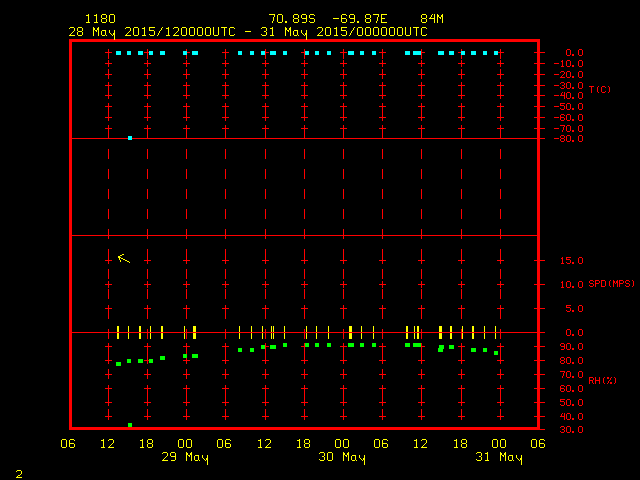Click the latitude value 70.89S

[x=292, y=19]
